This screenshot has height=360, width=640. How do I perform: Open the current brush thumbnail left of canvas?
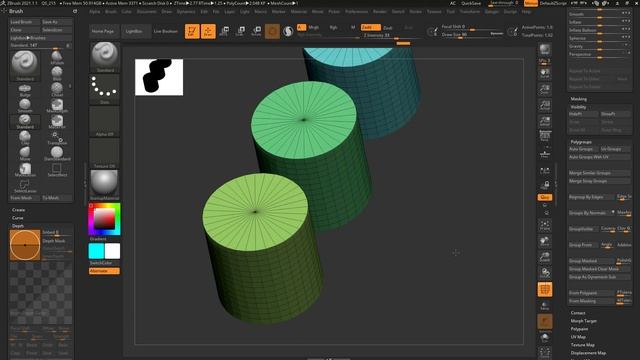[x=104, y=57]
